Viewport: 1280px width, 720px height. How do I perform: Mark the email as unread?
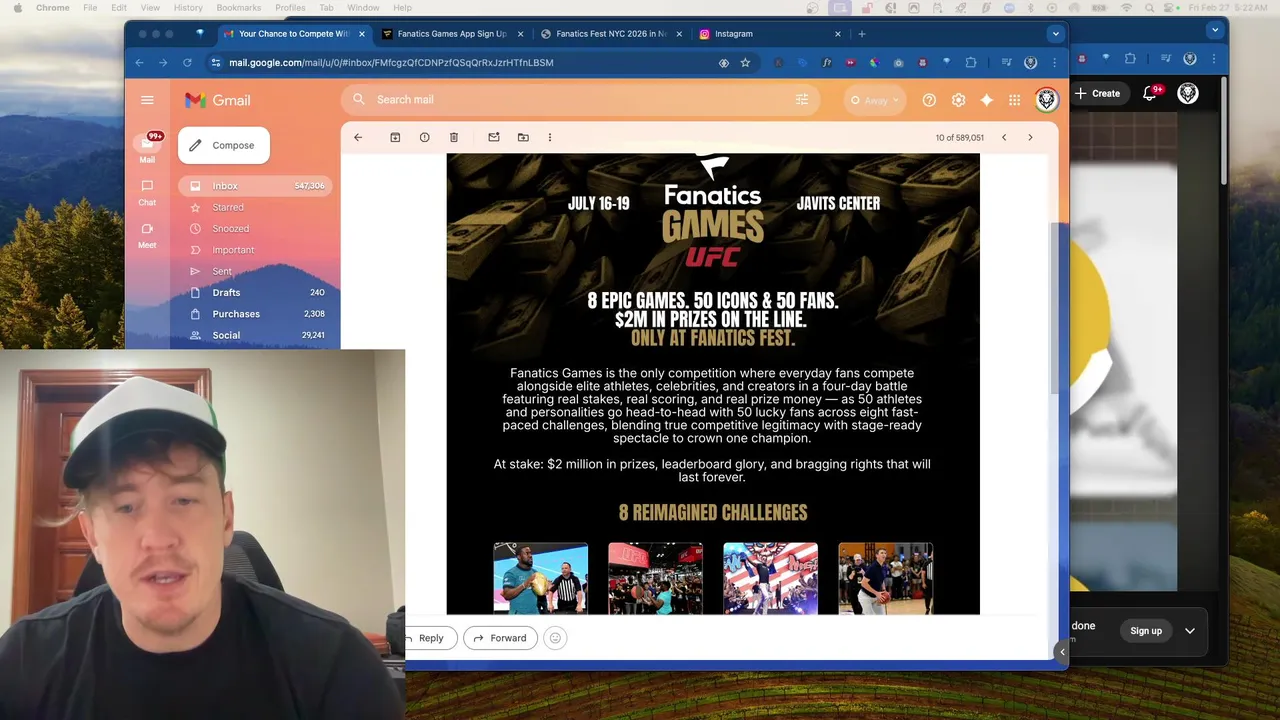click(x=494, y=137)
